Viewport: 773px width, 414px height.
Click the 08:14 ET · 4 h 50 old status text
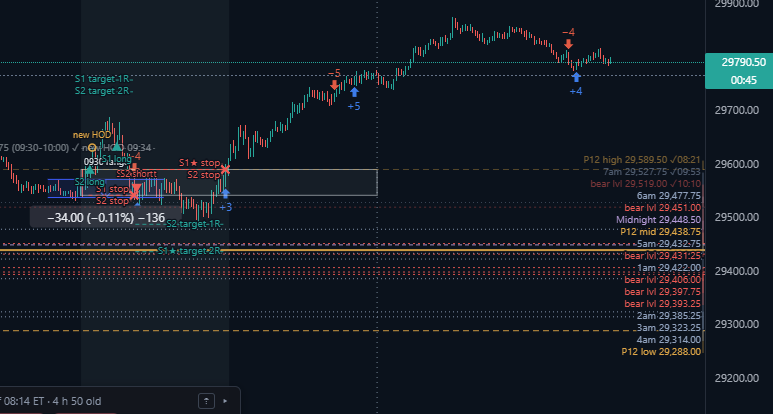(x=52, y=401)
